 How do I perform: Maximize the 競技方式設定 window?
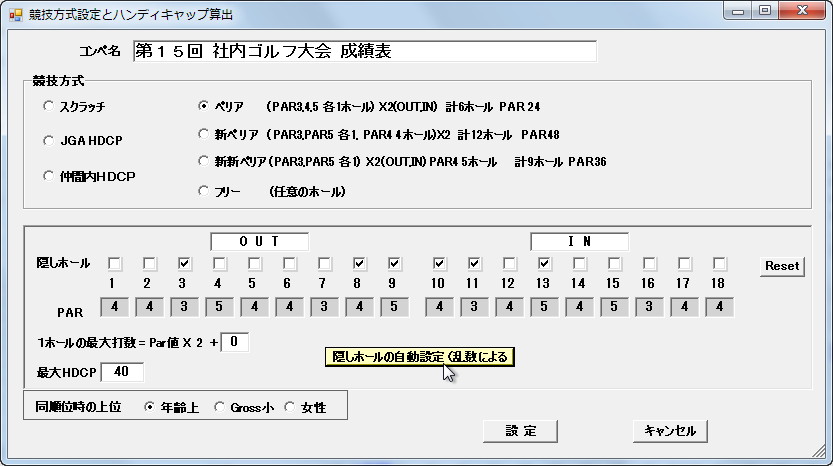[x=765, y=11]
